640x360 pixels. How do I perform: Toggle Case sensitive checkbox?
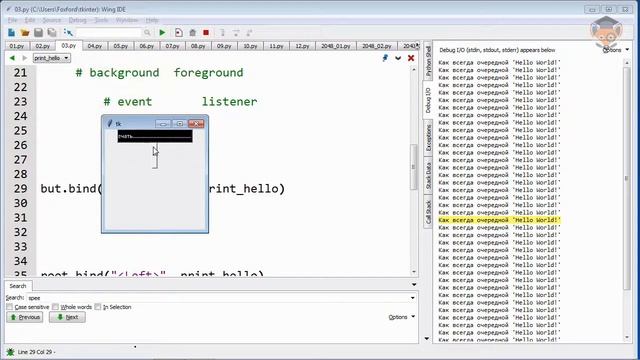[10, 307]
